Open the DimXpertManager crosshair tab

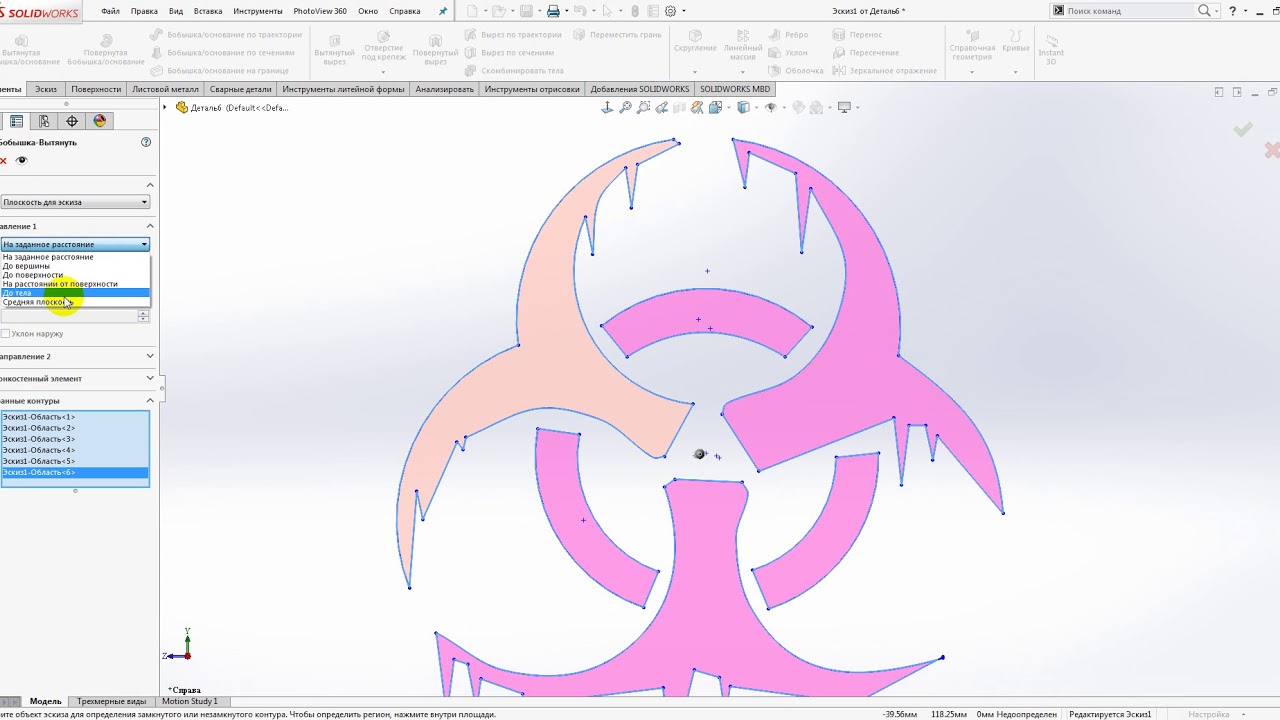tap(72, 121)
